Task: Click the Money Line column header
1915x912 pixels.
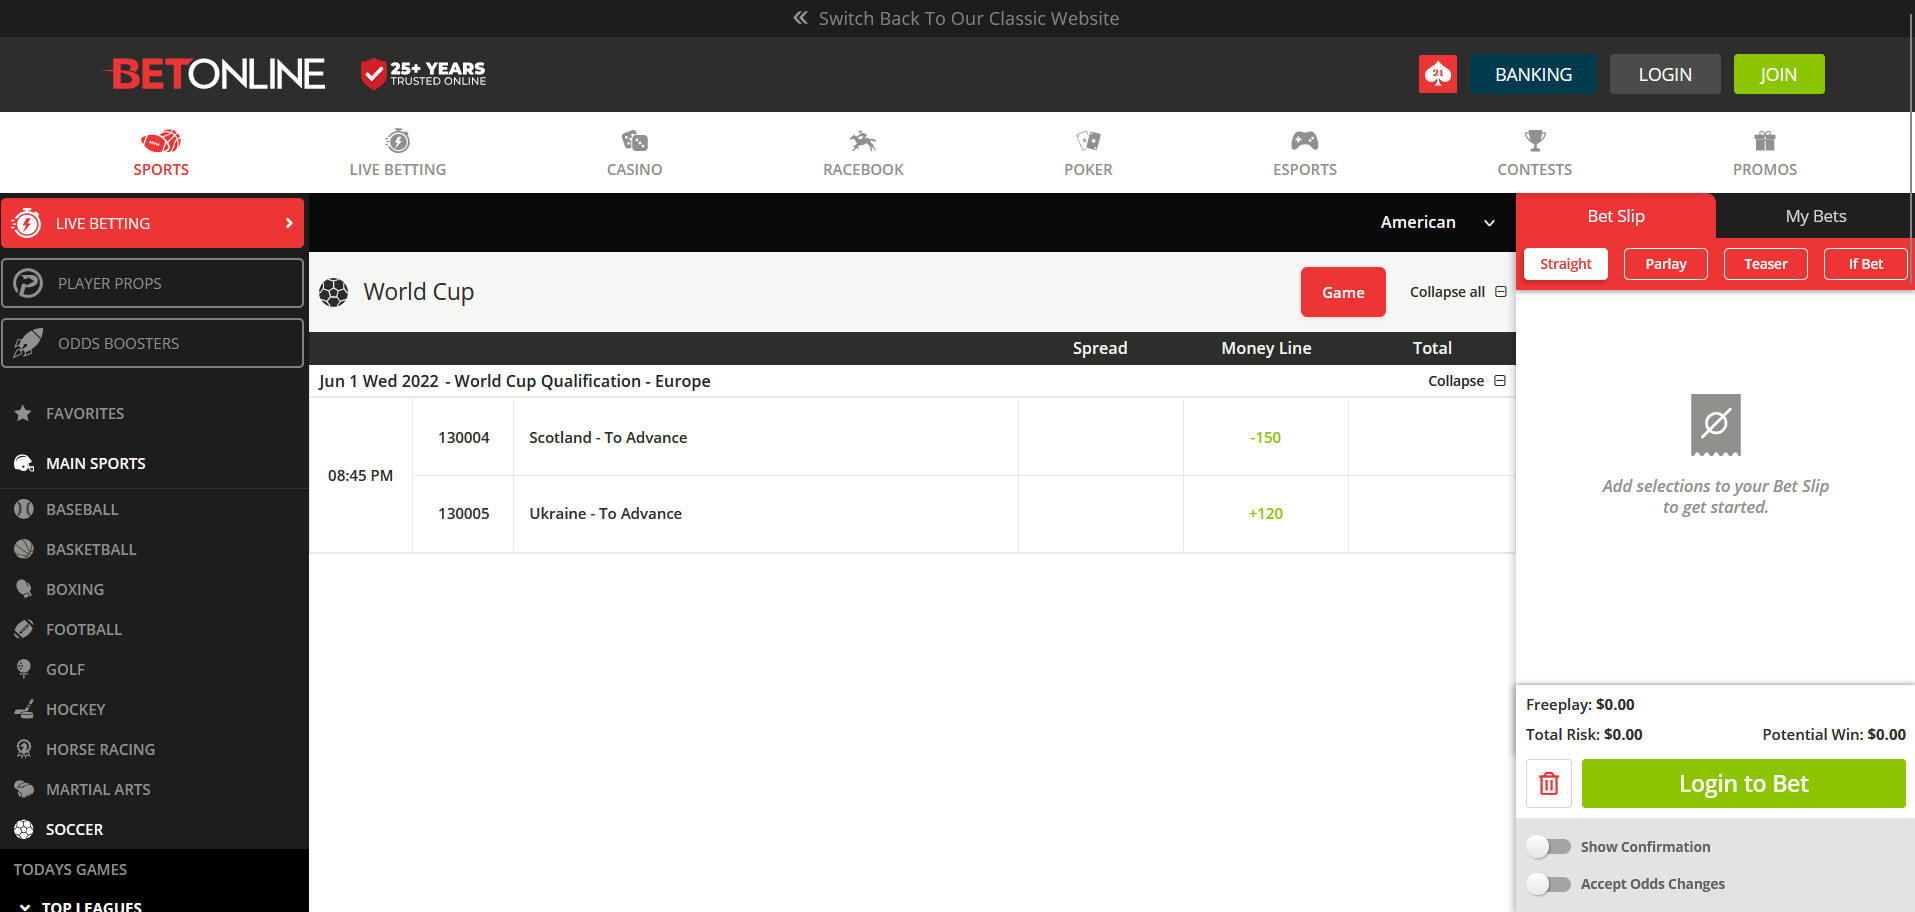Action: tap(1266, 348)
